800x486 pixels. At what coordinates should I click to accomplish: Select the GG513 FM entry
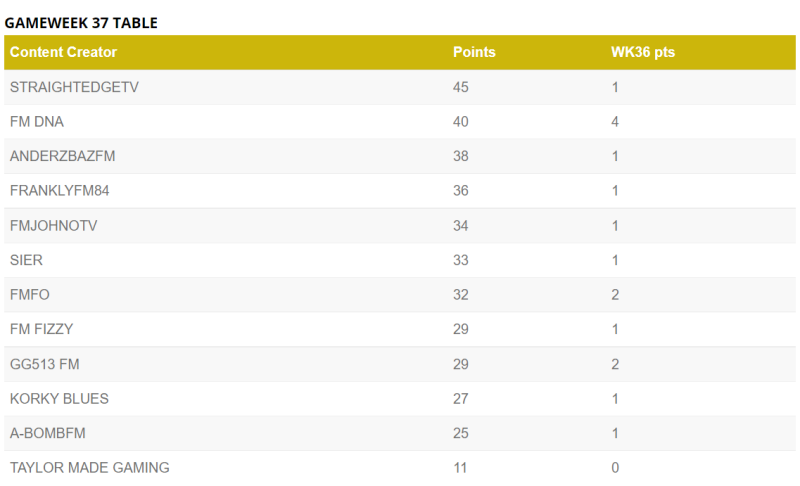pyautogui.click(x=44, y=364)
